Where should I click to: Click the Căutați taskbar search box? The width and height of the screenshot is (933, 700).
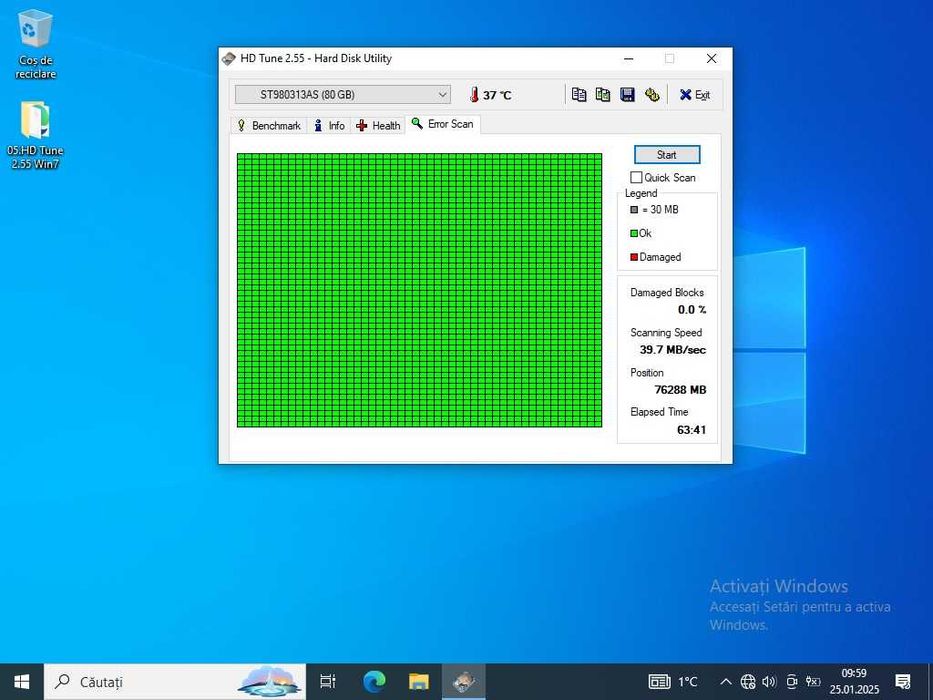tap(175, 682)
